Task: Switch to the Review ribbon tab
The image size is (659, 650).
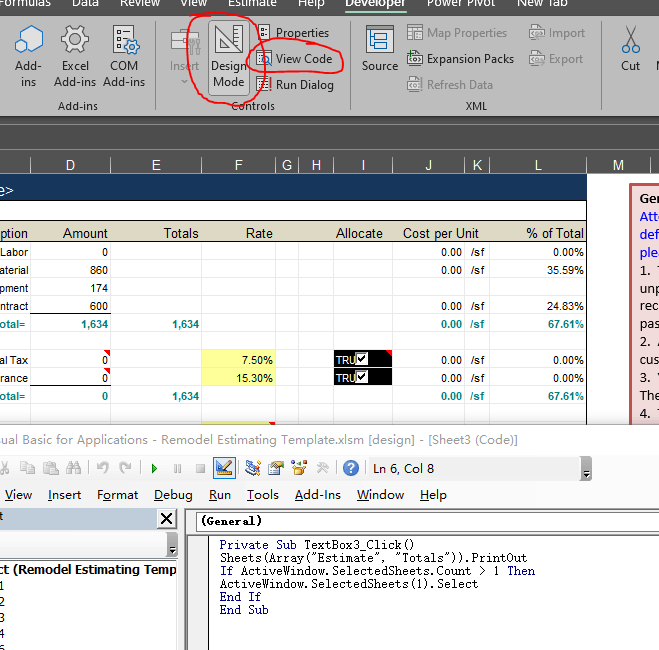Action: click(x=140, y=3)
